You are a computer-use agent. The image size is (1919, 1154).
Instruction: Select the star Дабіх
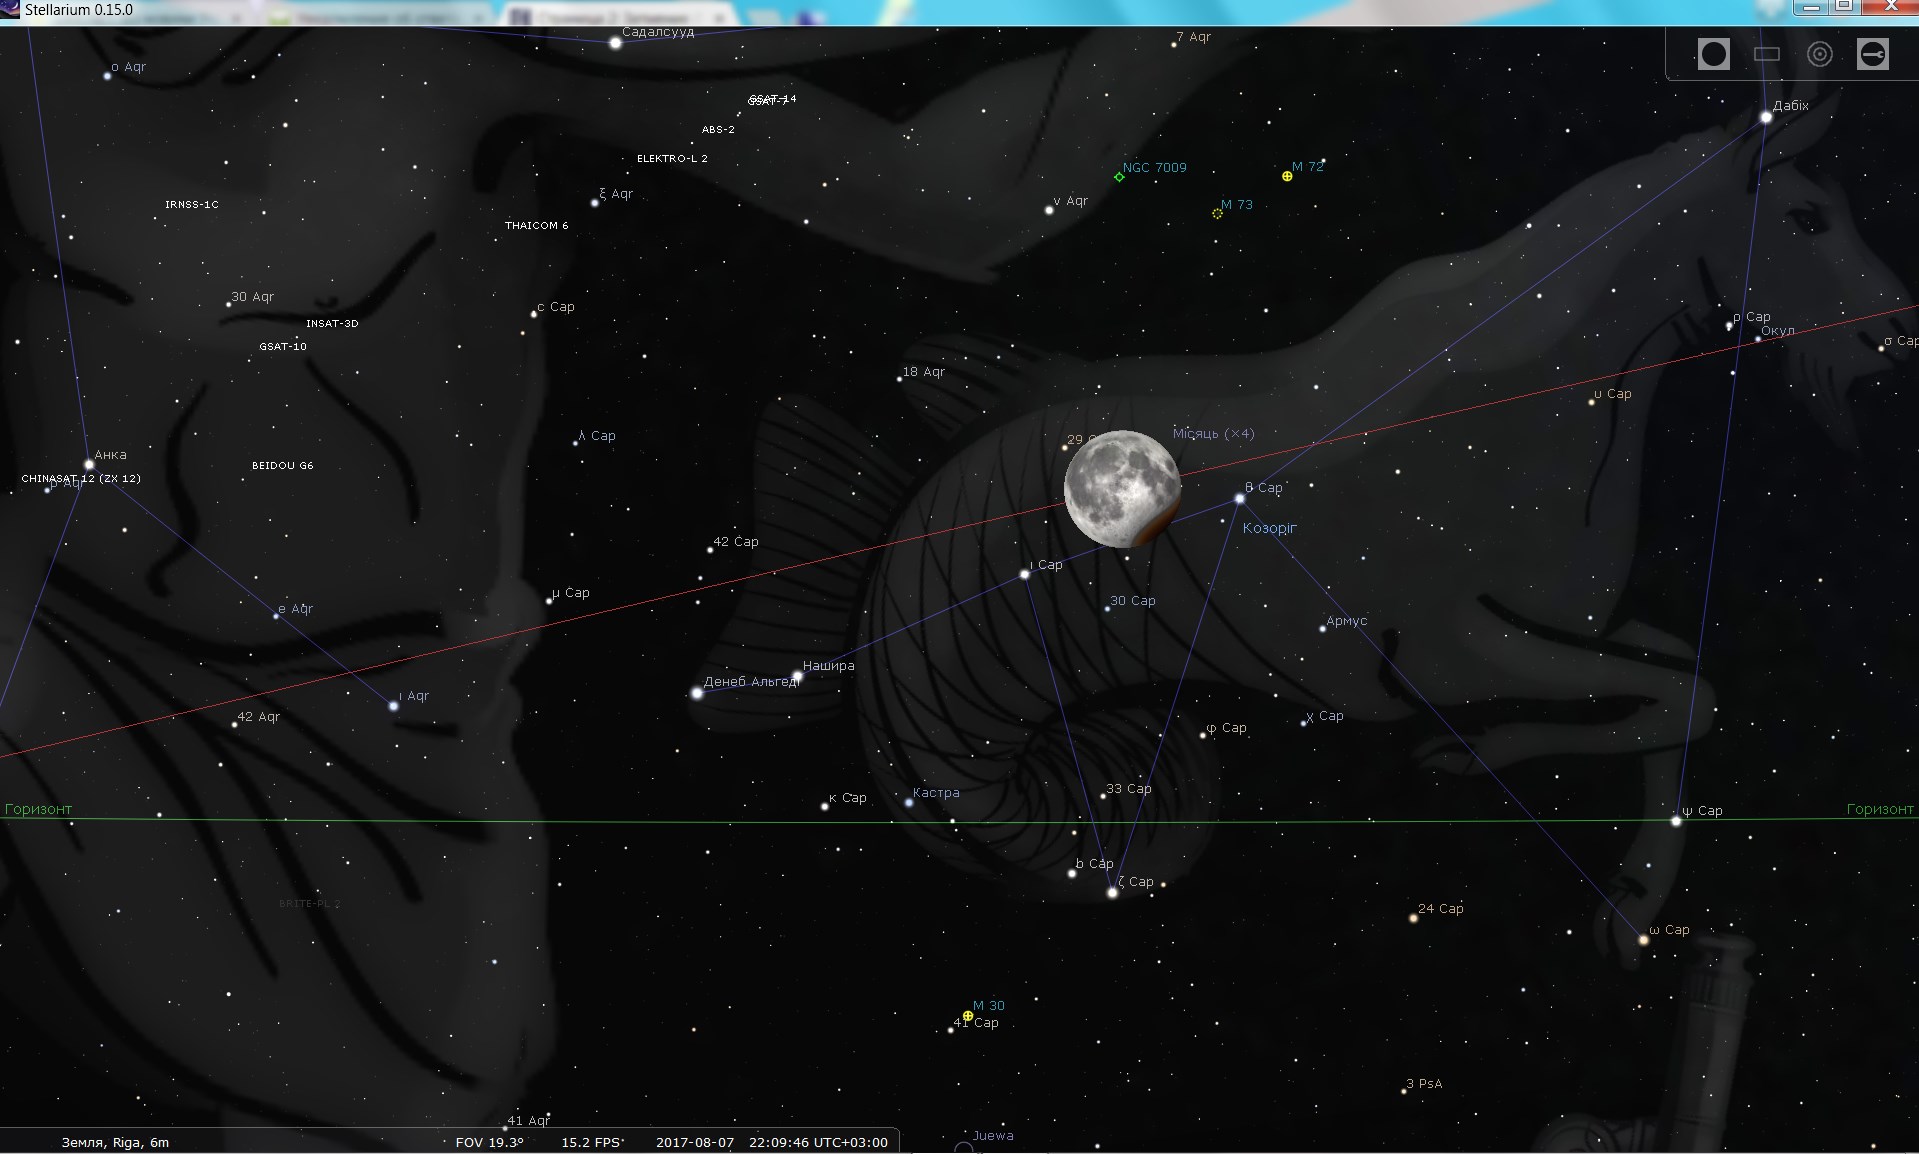pos(1766,117)
